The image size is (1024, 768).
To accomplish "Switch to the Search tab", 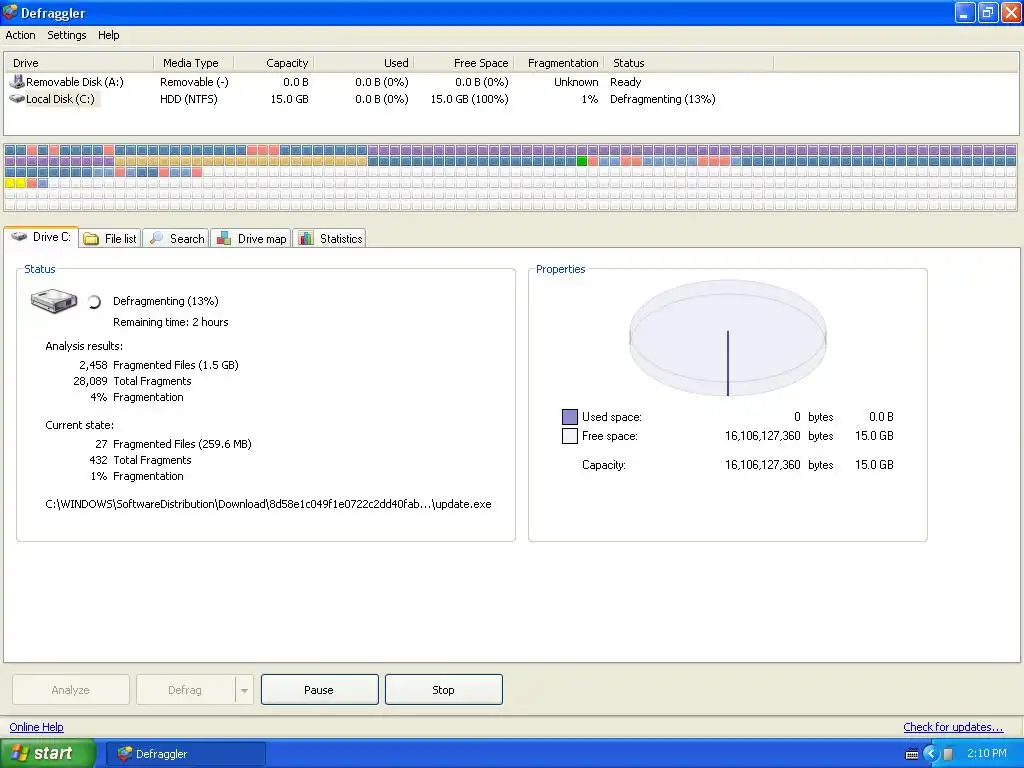I will 176,238.
